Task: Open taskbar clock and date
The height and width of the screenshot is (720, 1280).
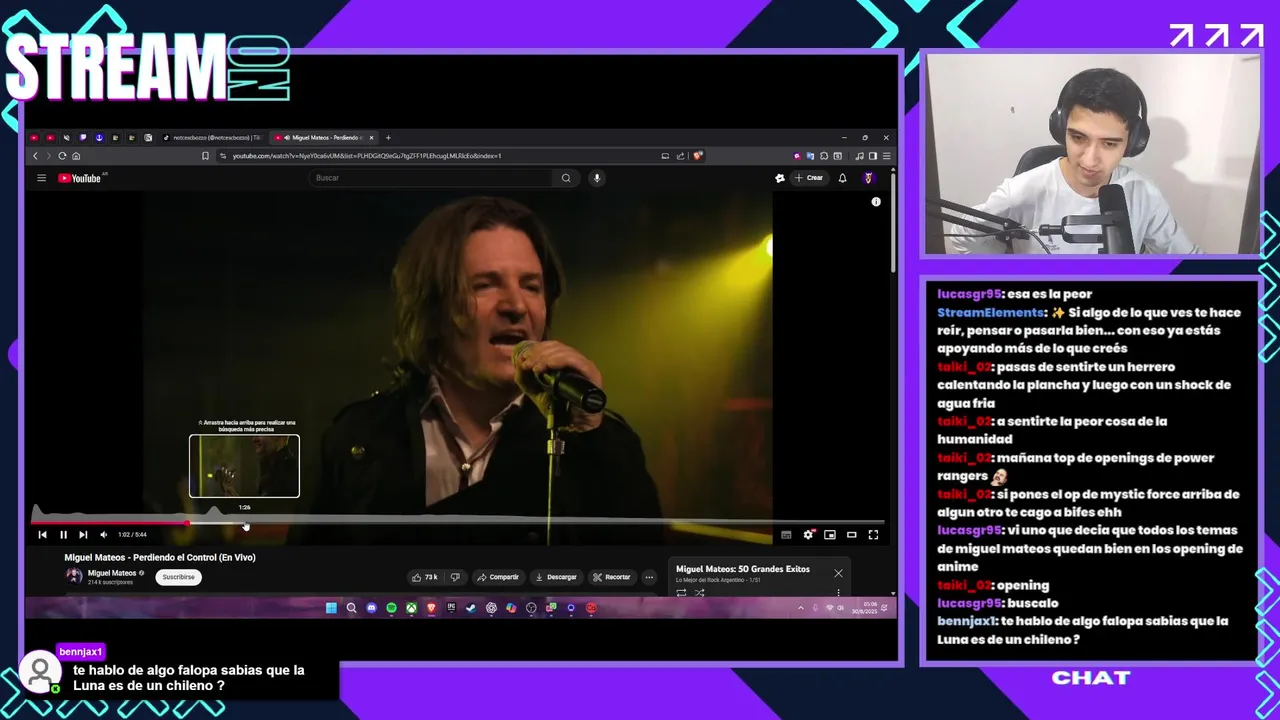Action: [x=867, y=608]
